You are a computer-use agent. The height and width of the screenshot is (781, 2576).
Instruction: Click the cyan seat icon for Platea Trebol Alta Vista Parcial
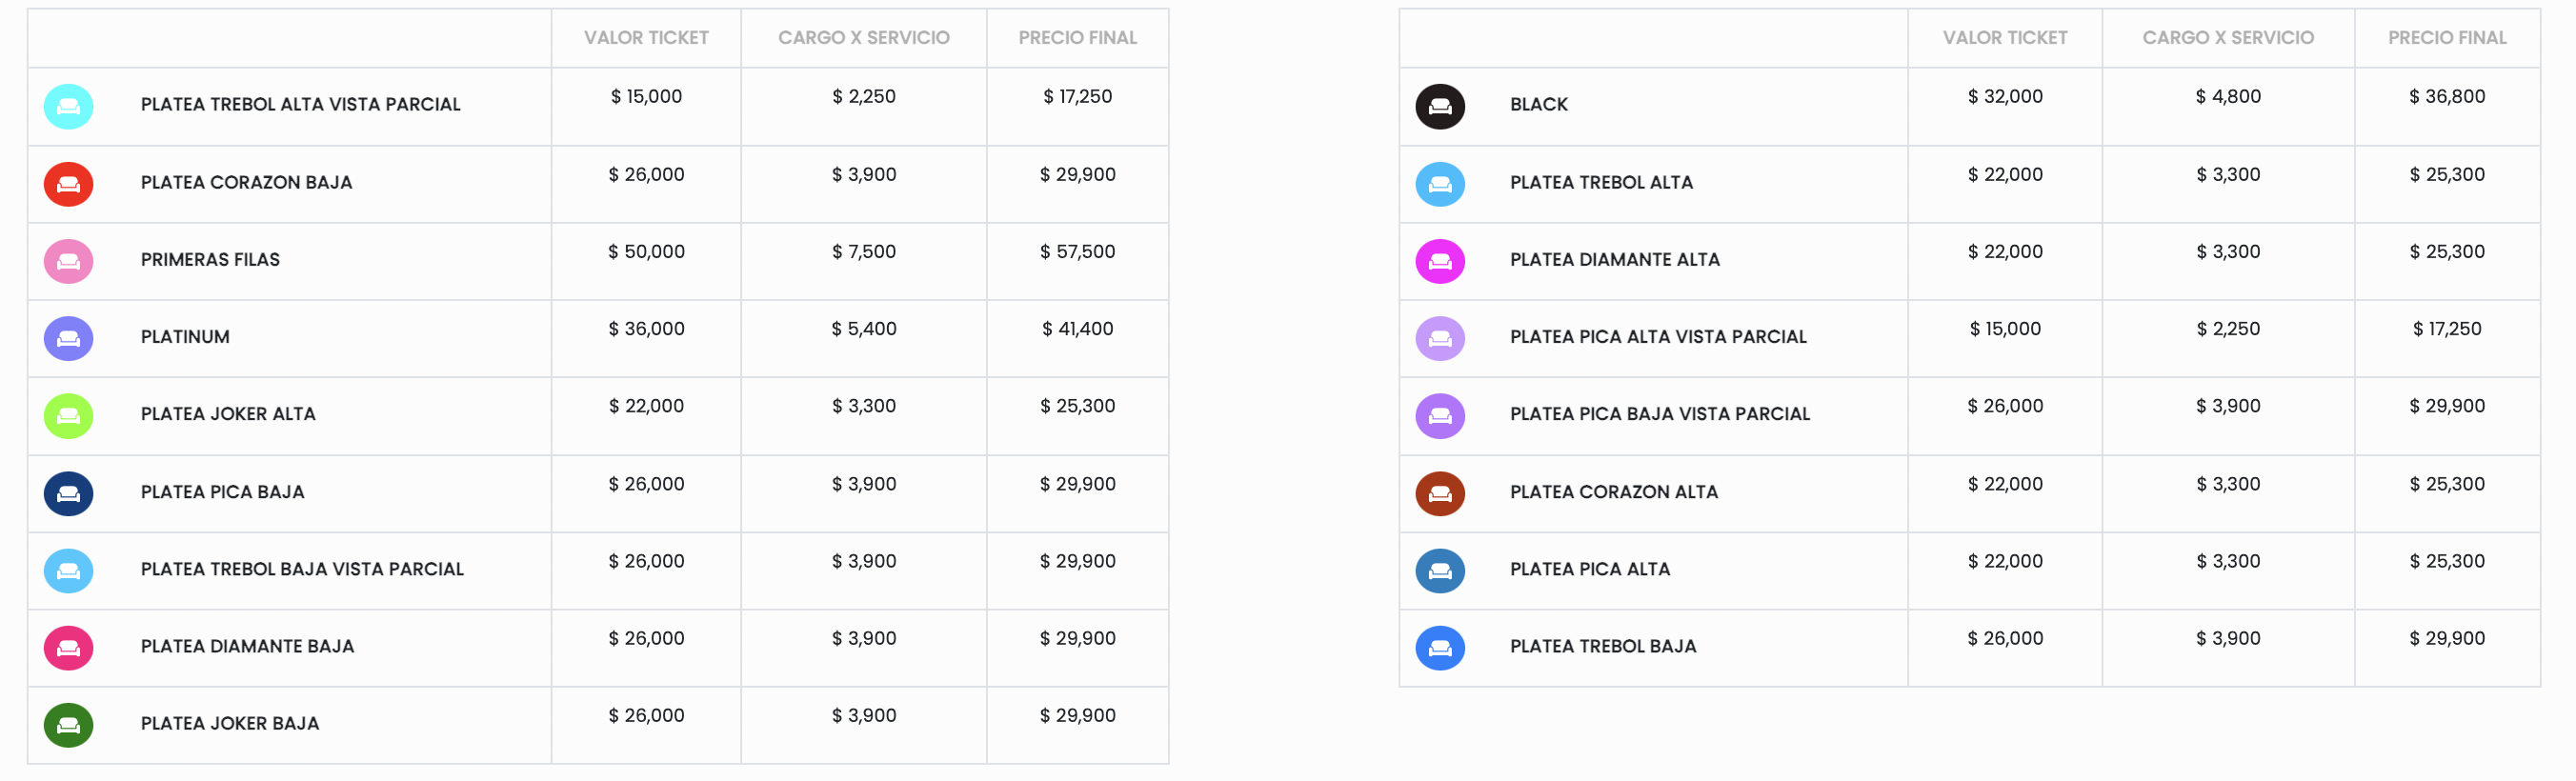[69, 107]
